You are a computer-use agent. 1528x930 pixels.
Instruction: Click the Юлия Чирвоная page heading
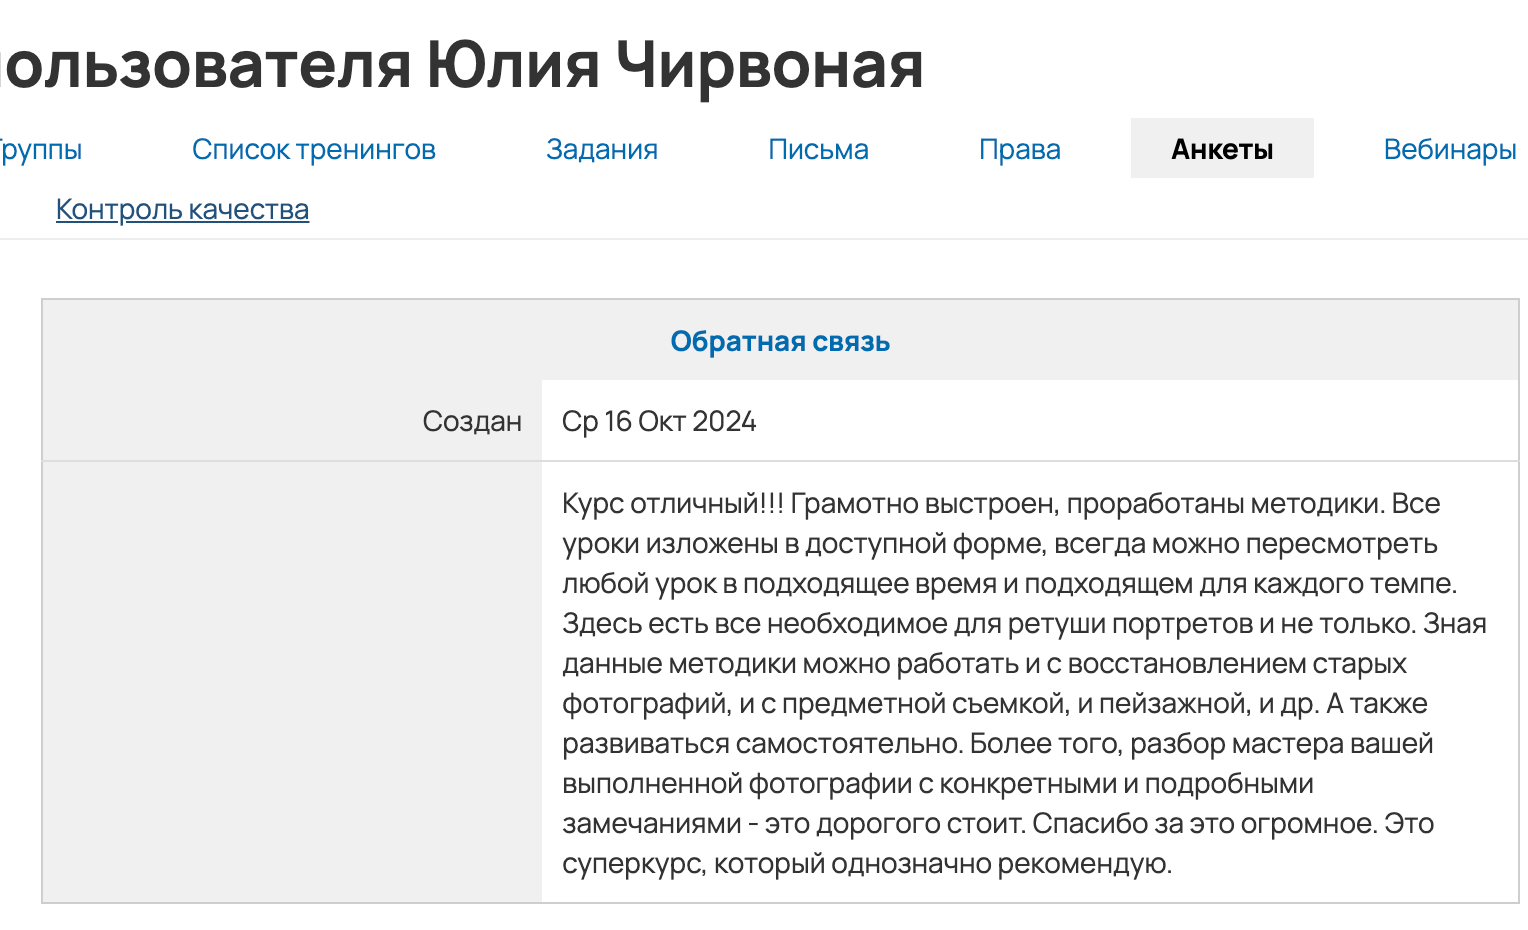coord(675,65)
